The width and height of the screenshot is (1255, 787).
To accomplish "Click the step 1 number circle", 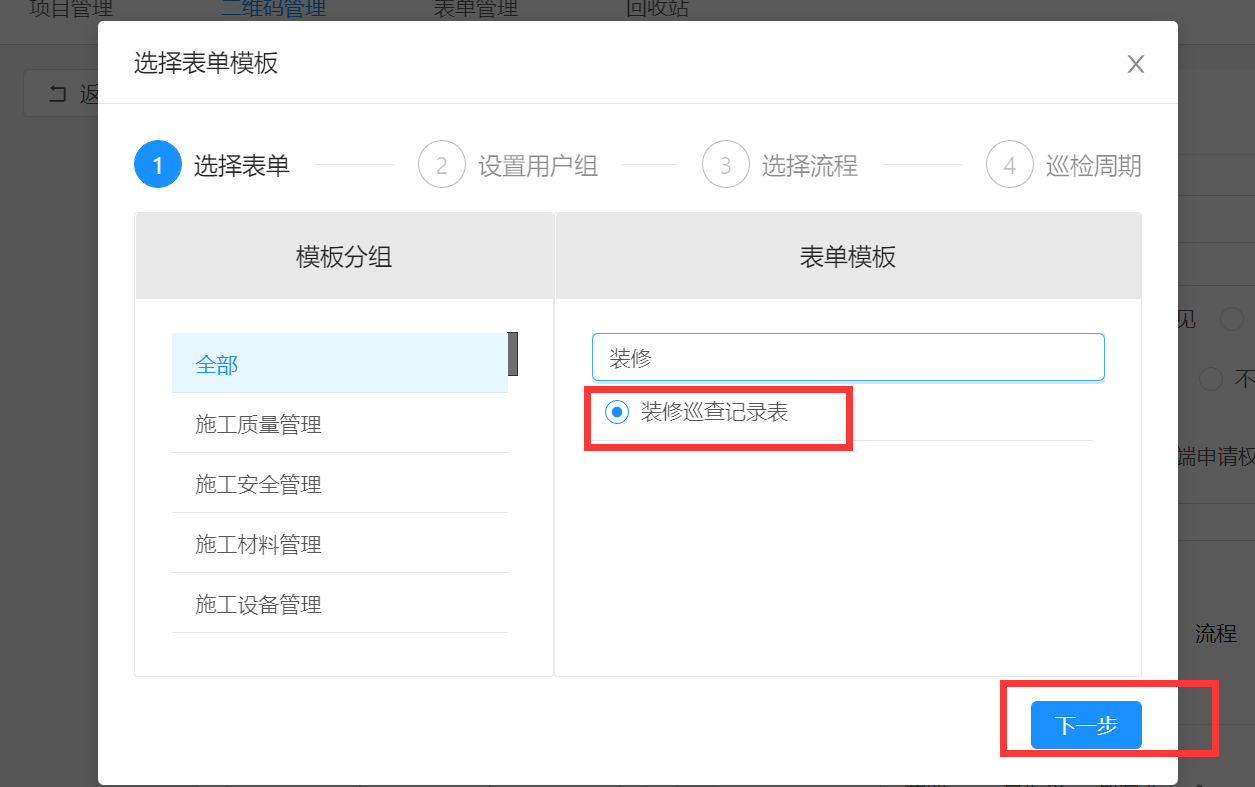I will click(157, 165).
